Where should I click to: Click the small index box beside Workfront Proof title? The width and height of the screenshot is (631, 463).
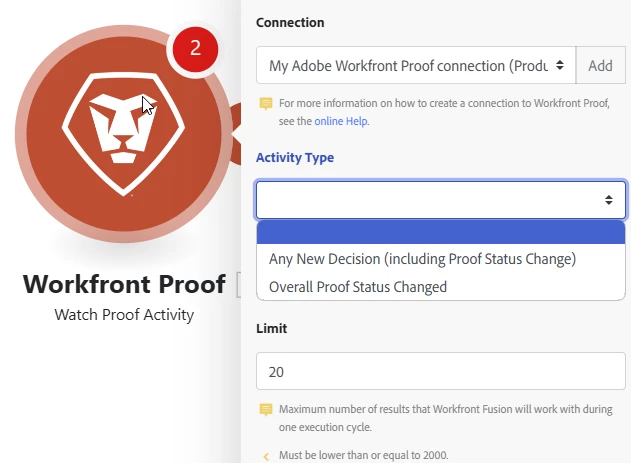click(238, 285)
